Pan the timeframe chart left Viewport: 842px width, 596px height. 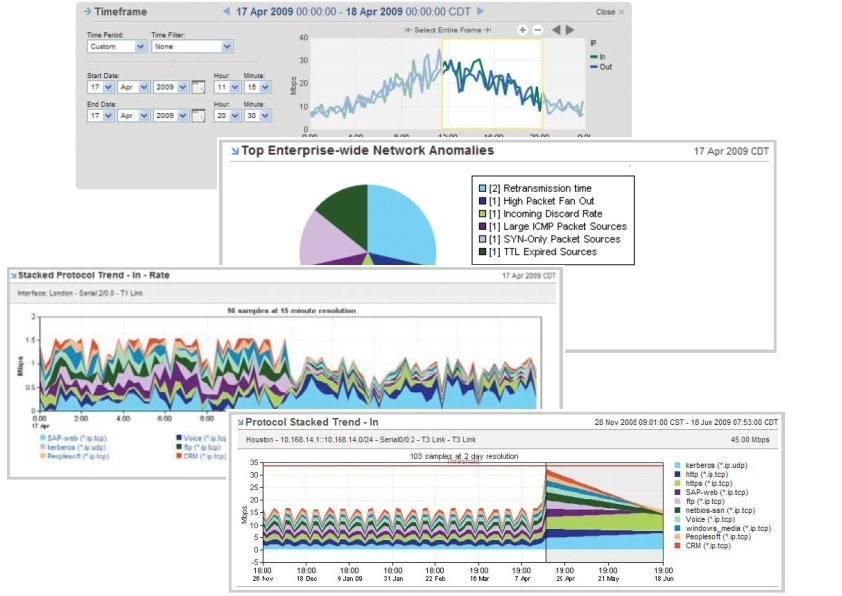556,30
